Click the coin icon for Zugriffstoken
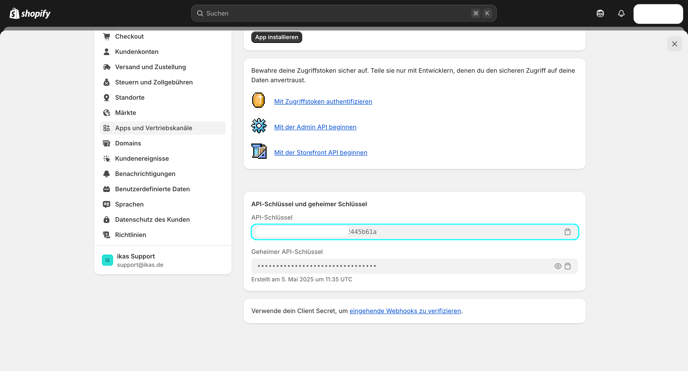This screenshot has height=371, width=688. coord(258,100)
